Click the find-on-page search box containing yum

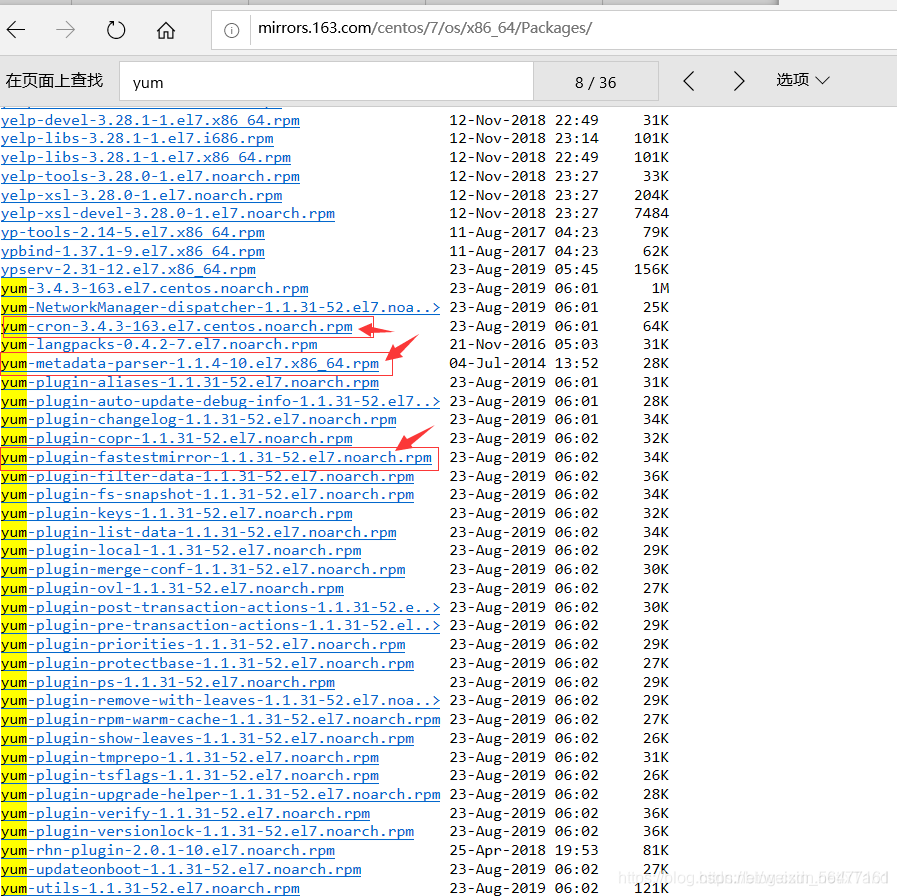point(326,82)
